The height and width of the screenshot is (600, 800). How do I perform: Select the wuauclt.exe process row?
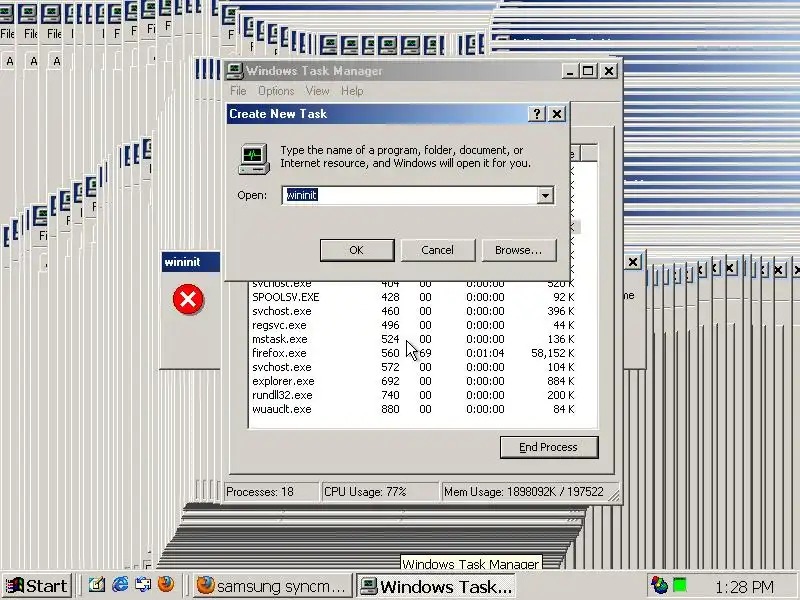pyautogui.click(x=413, y=409)
